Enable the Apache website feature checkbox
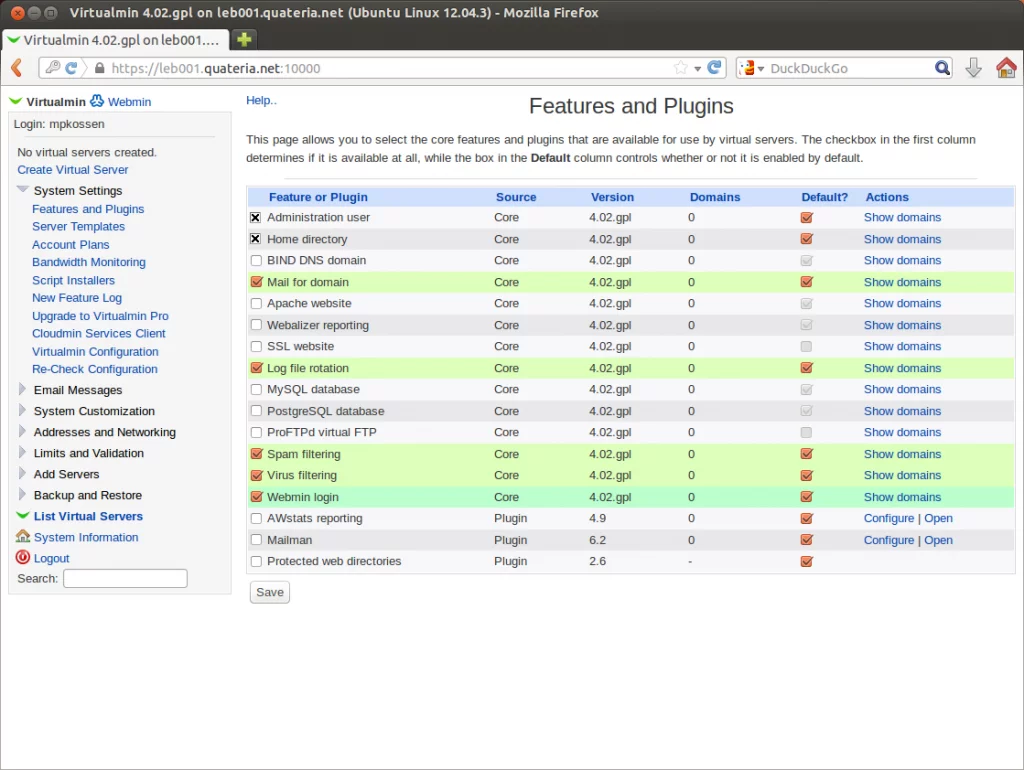1024x770 pixels. point(256,303)
